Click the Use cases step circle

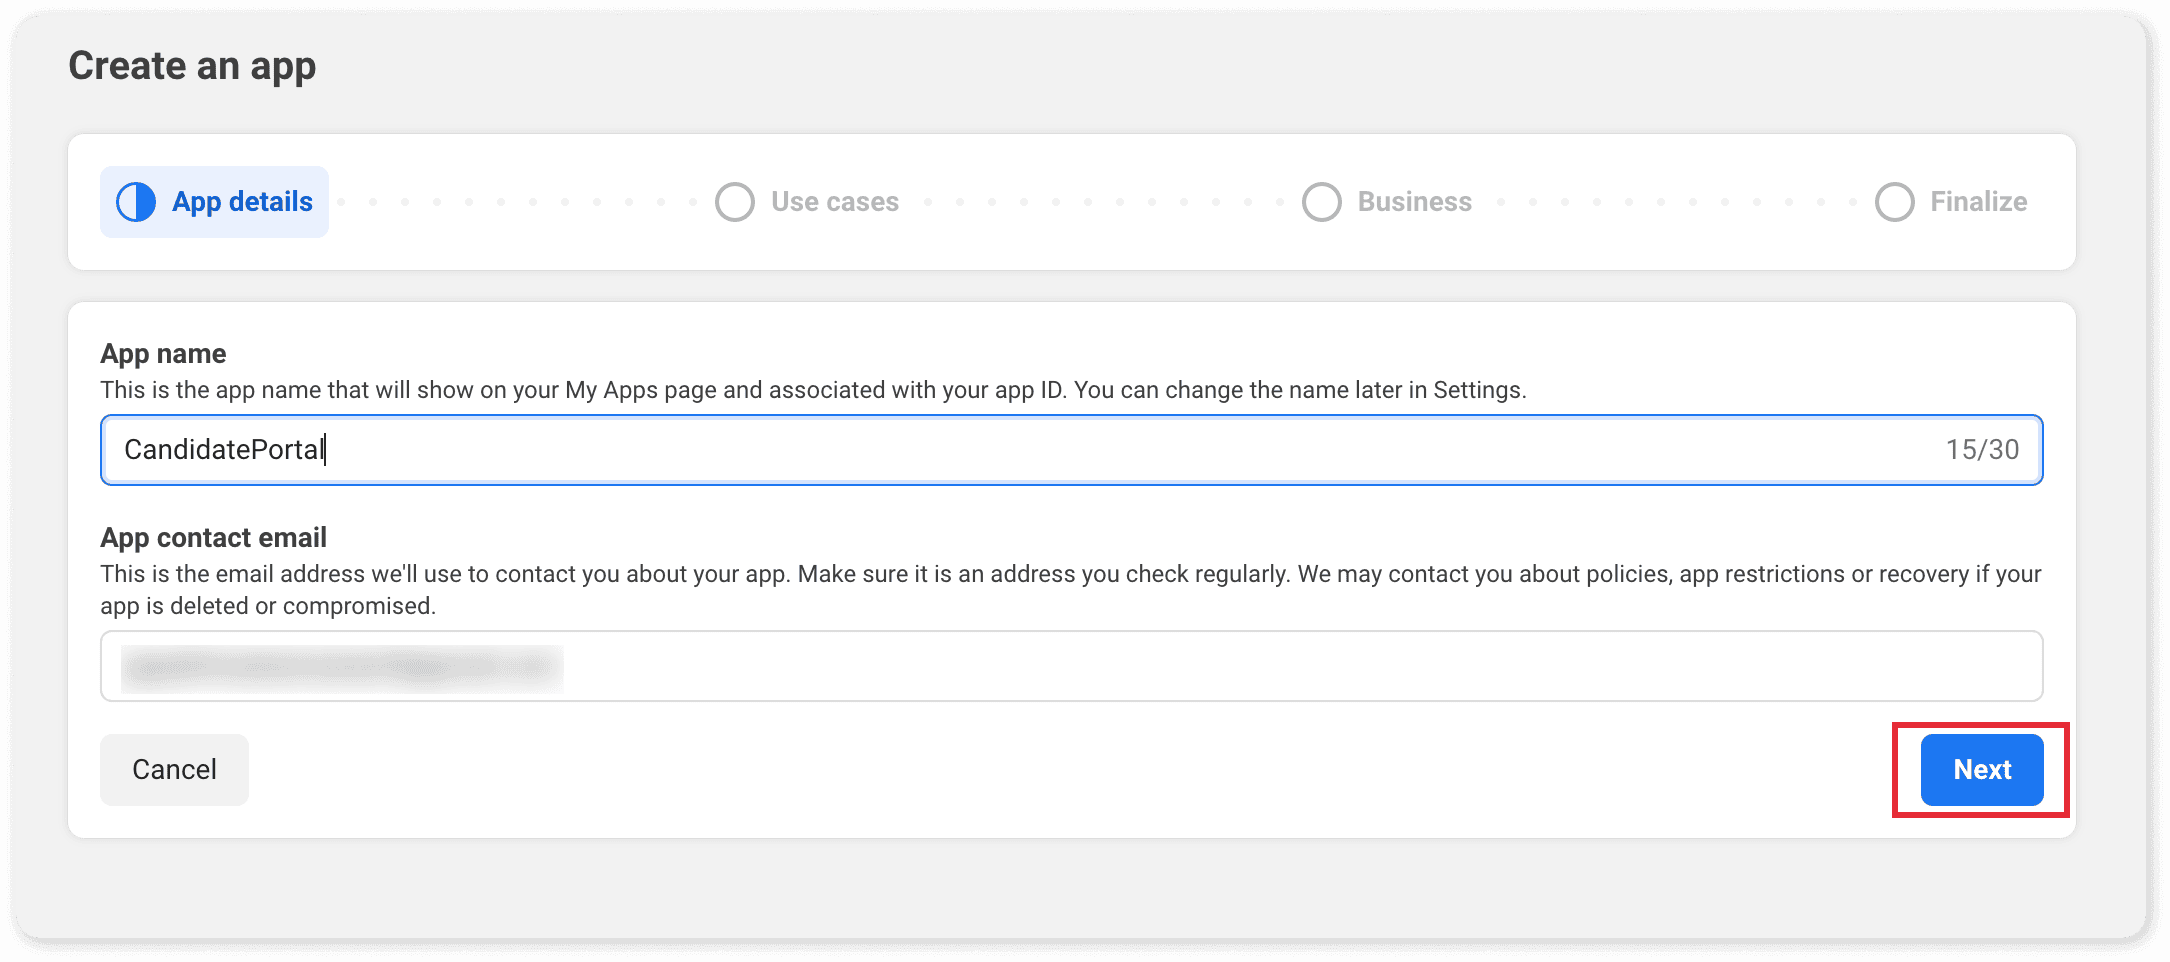(x=735, y=202)
